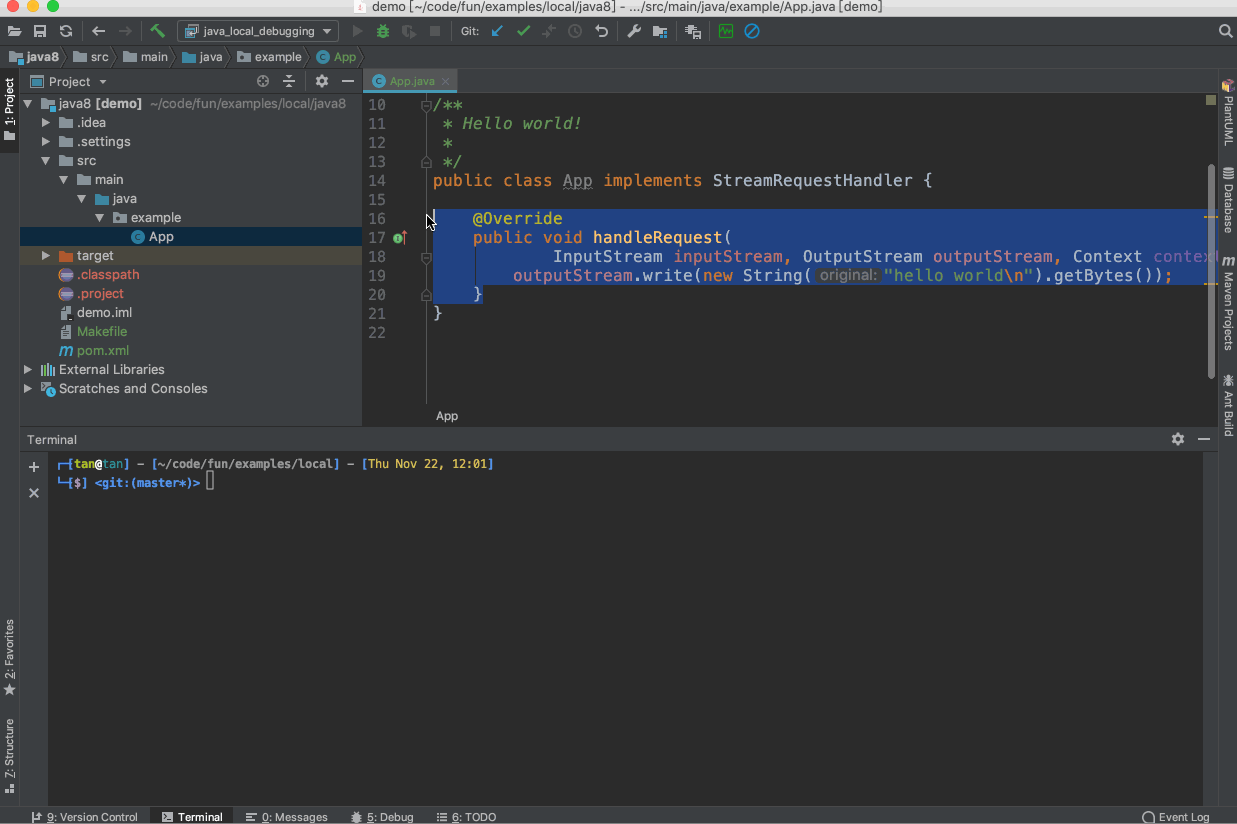This screenshot has height=824, width=1237.
Task: Click java8 in the navigation breadcrumb
Action: (33, 57)
